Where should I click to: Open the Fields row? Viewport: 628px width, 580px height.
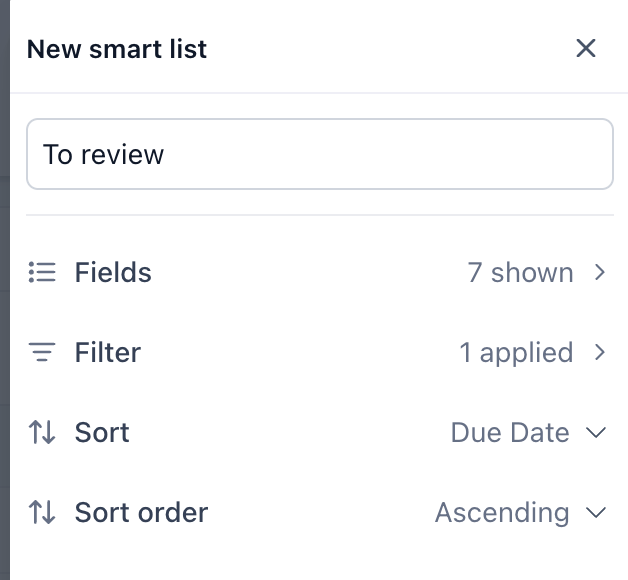click(x=320, y=272)
